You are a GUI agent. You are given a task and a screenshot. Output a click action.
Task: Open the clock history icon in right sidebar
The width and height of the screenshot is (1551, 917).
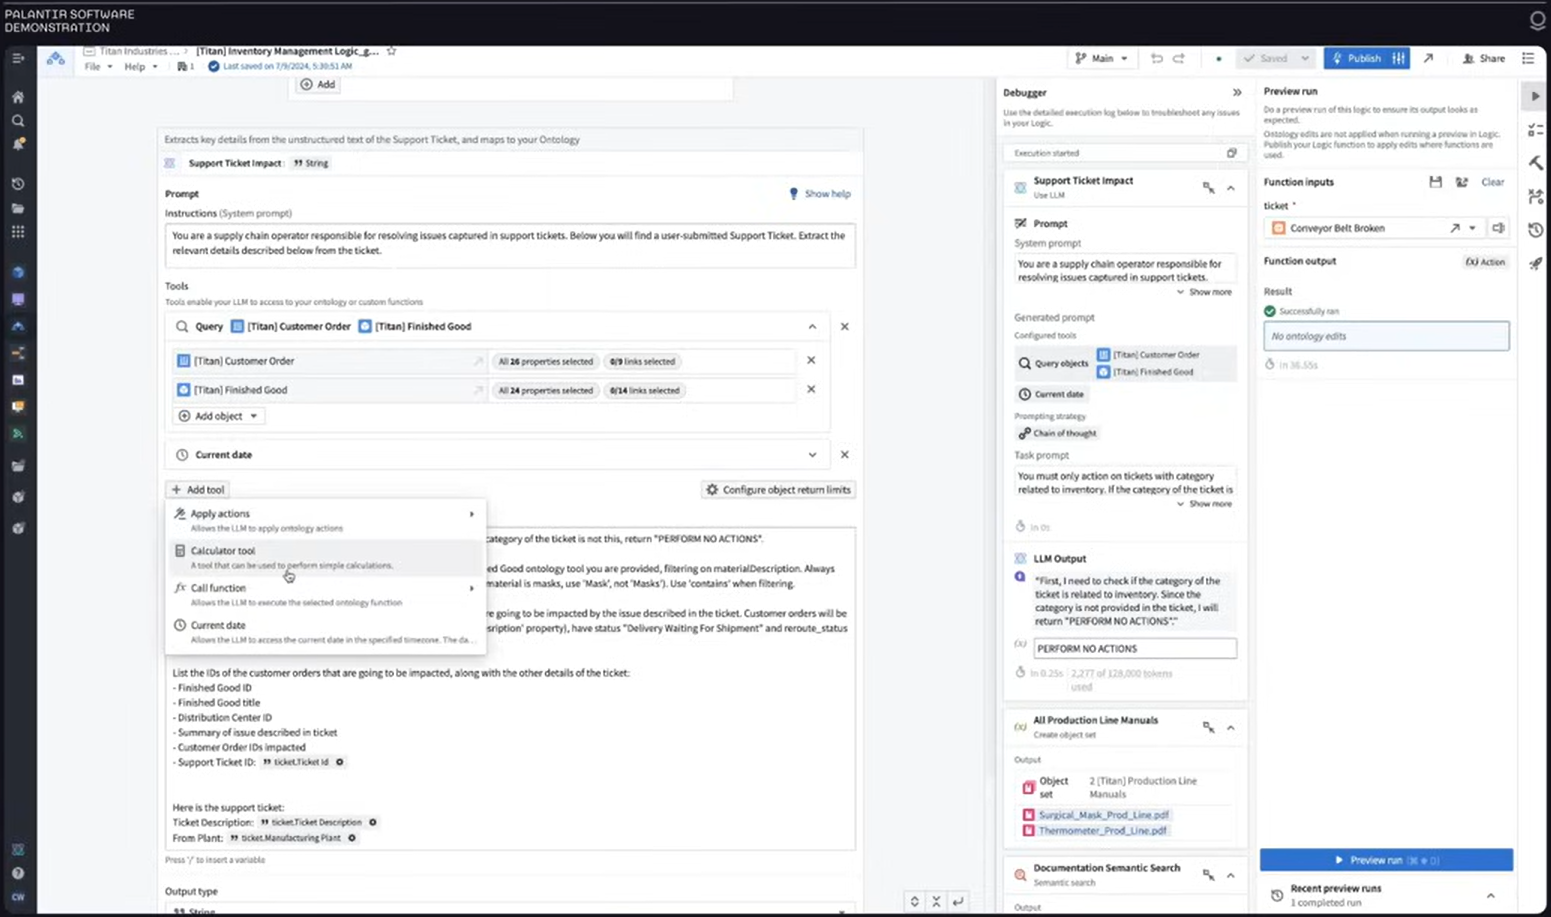[1535, 229]
